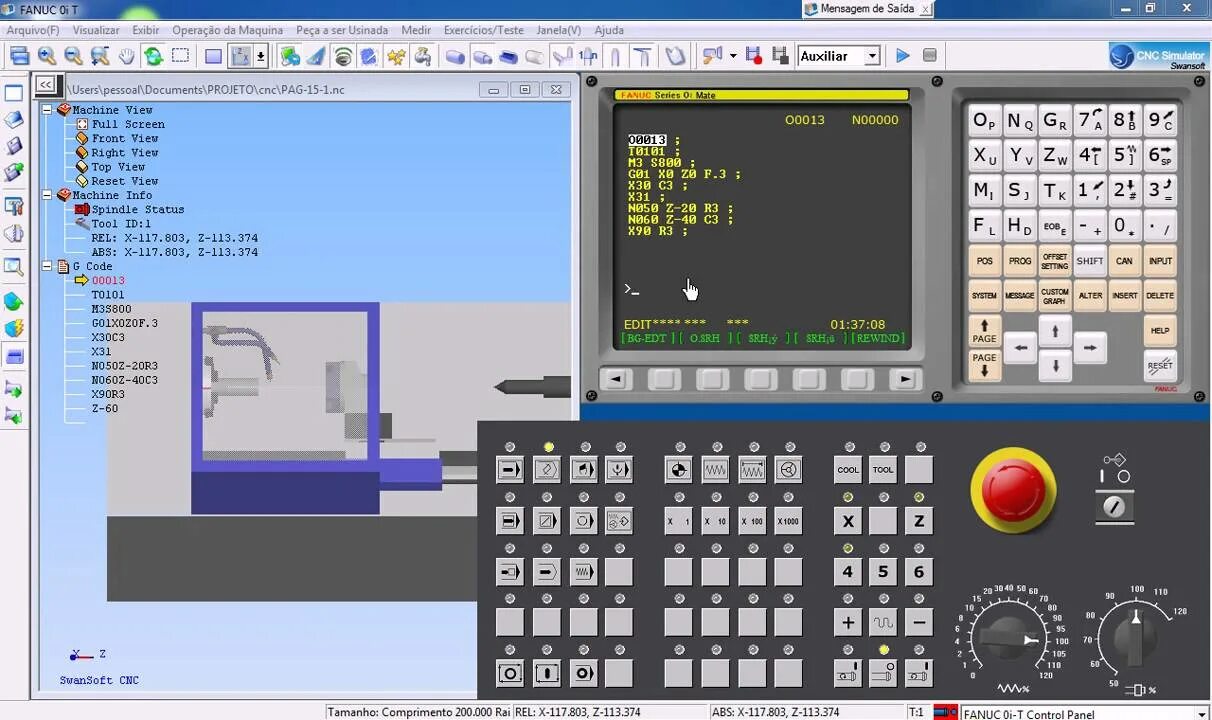Run the simulation with blue play arrow
This screenshot has width=1212, height=720.
903,56
